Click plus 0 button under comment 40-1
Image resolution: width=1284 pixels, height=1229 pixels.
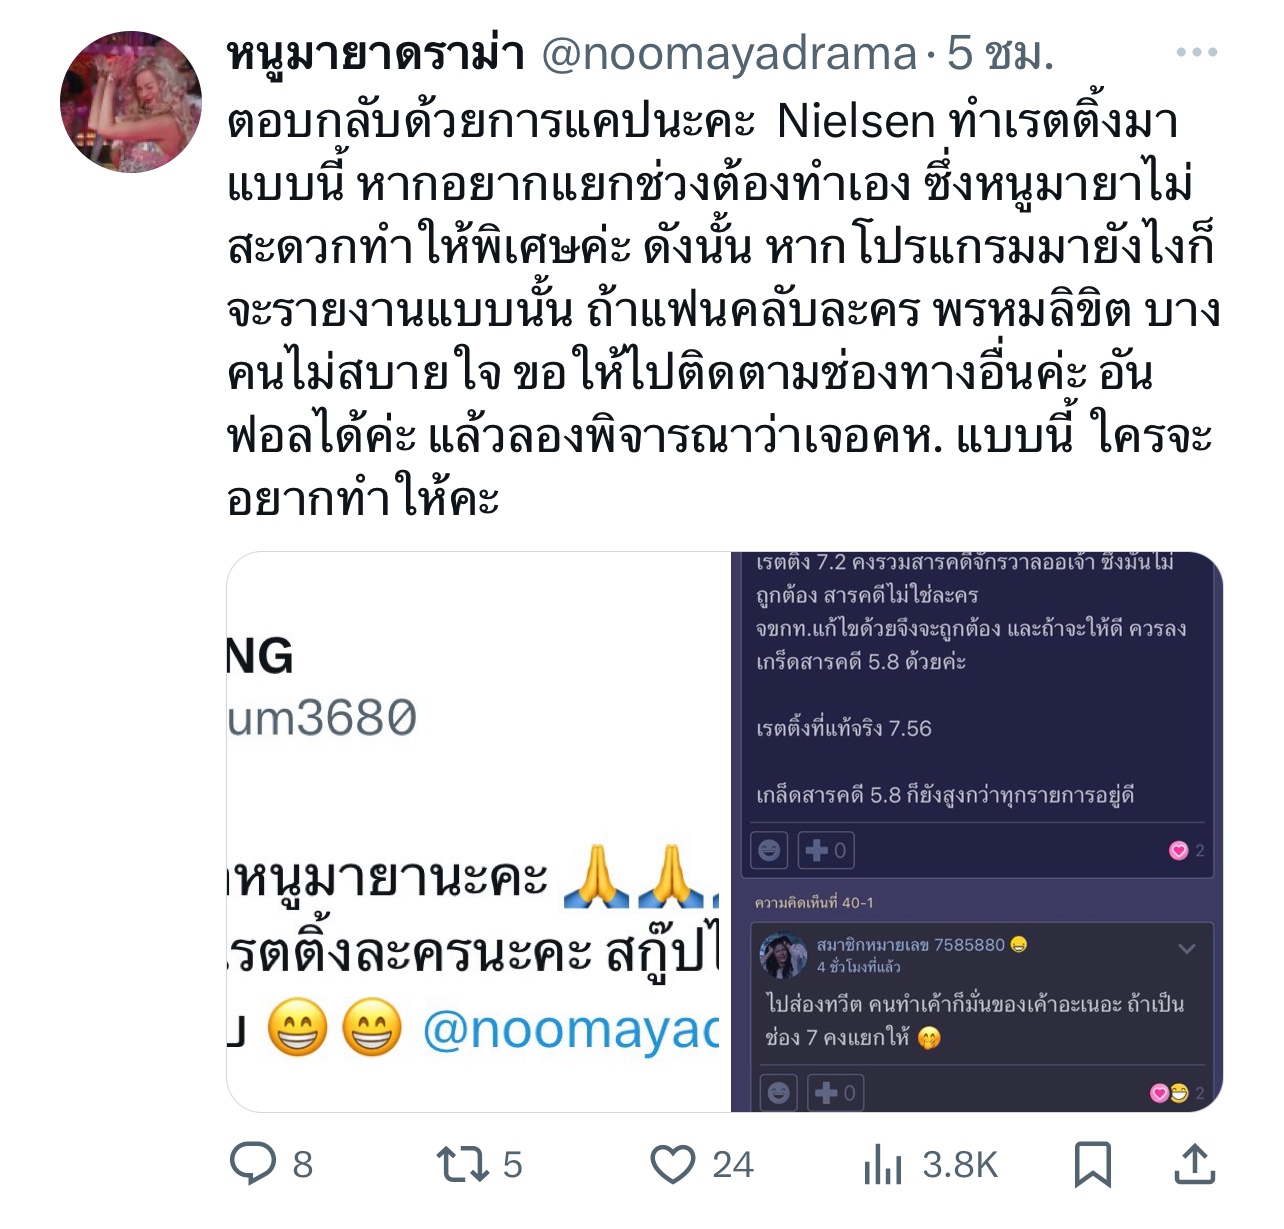(x=835, y=1093)
